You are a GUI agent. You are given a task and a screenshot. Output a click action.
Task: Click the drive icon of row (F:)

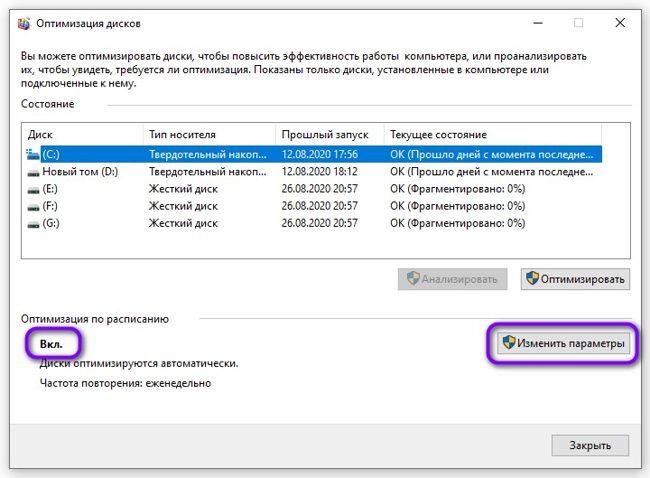coord(33,207)
